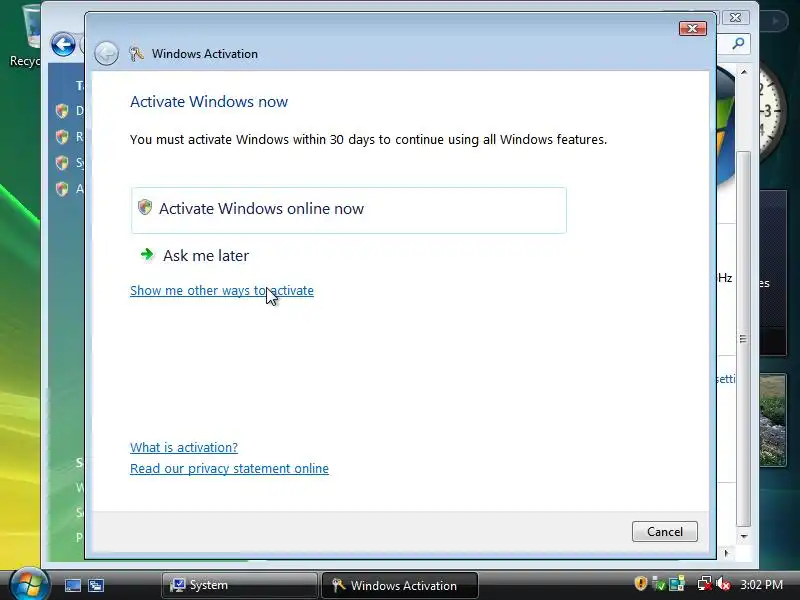Click the shield icon on Activate Windows online

[145, 207]
